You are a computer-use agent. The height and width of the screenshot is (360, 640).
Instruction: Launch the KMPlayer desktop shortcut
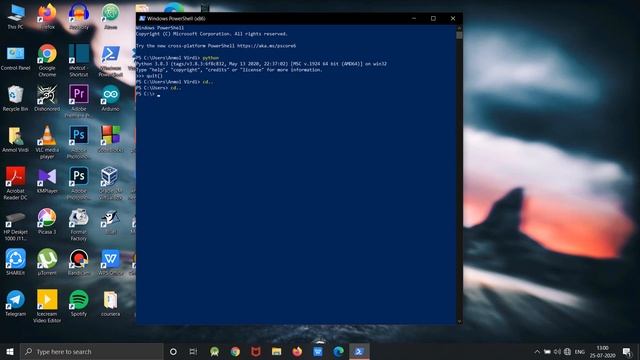click(x=47, y=180)
